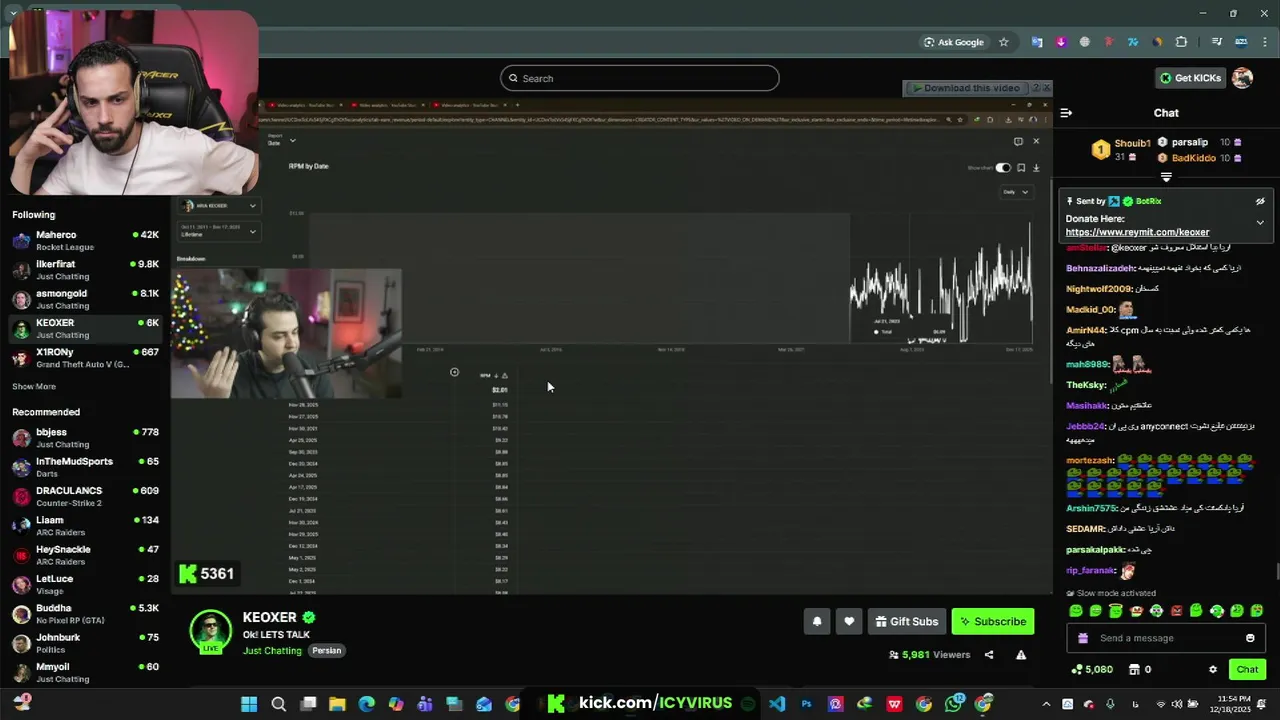
Task: Expand the gift leaderboard handle
Action: 1166,177
